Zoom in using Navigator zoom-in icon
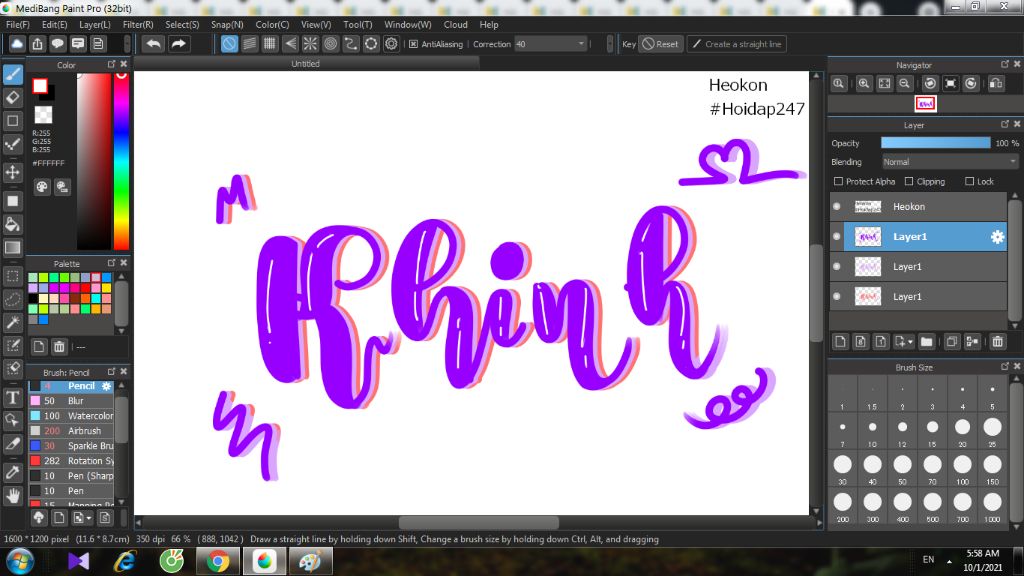Viewport: 1024px width, 576px height. (863, 84)
